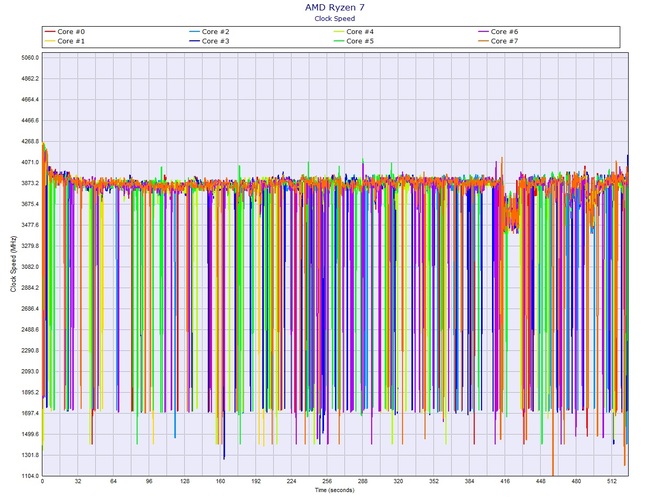Select the Core #3 legend label
Viewport: 670px width, 502px height.
tap(215, 41)
